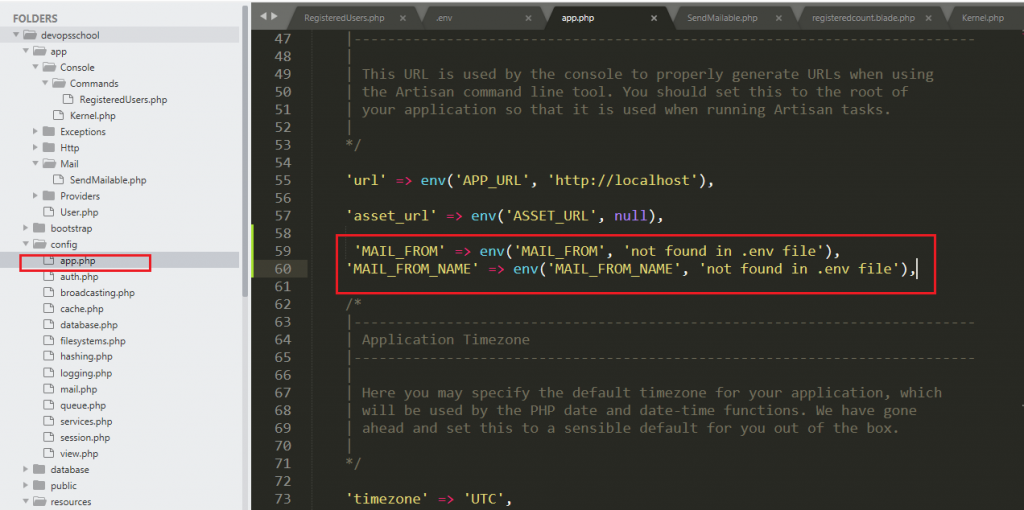Viewport: 1024px width, 510px height.
Task: Open the Kernel.php tab
Action: tap(984, 18)
